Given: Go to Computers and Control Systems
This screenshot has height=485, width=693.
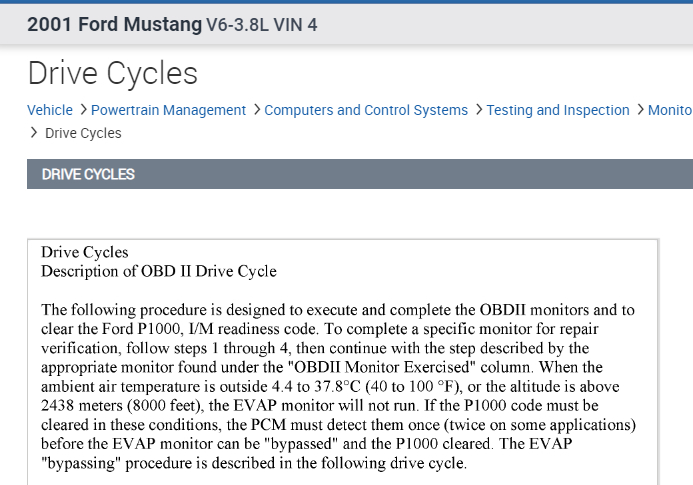Looking at the screenshot, I should point(366,110).
